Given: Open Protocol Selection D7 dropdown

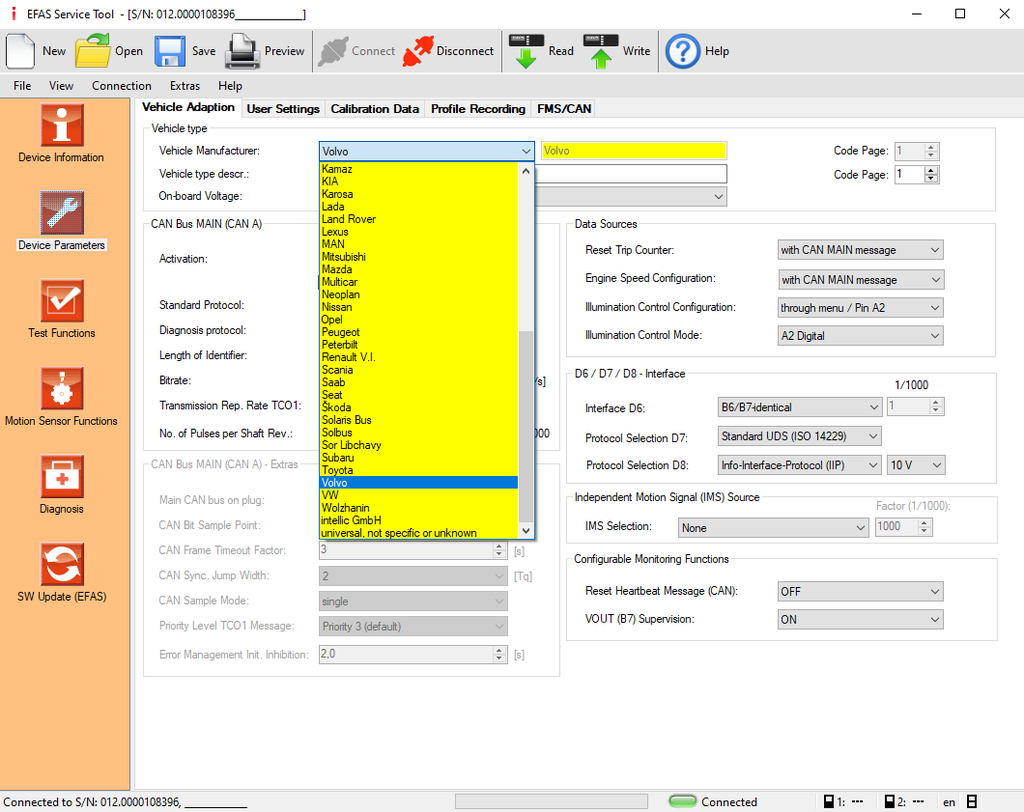Looking at the screenshot, I should pos(800,436).
